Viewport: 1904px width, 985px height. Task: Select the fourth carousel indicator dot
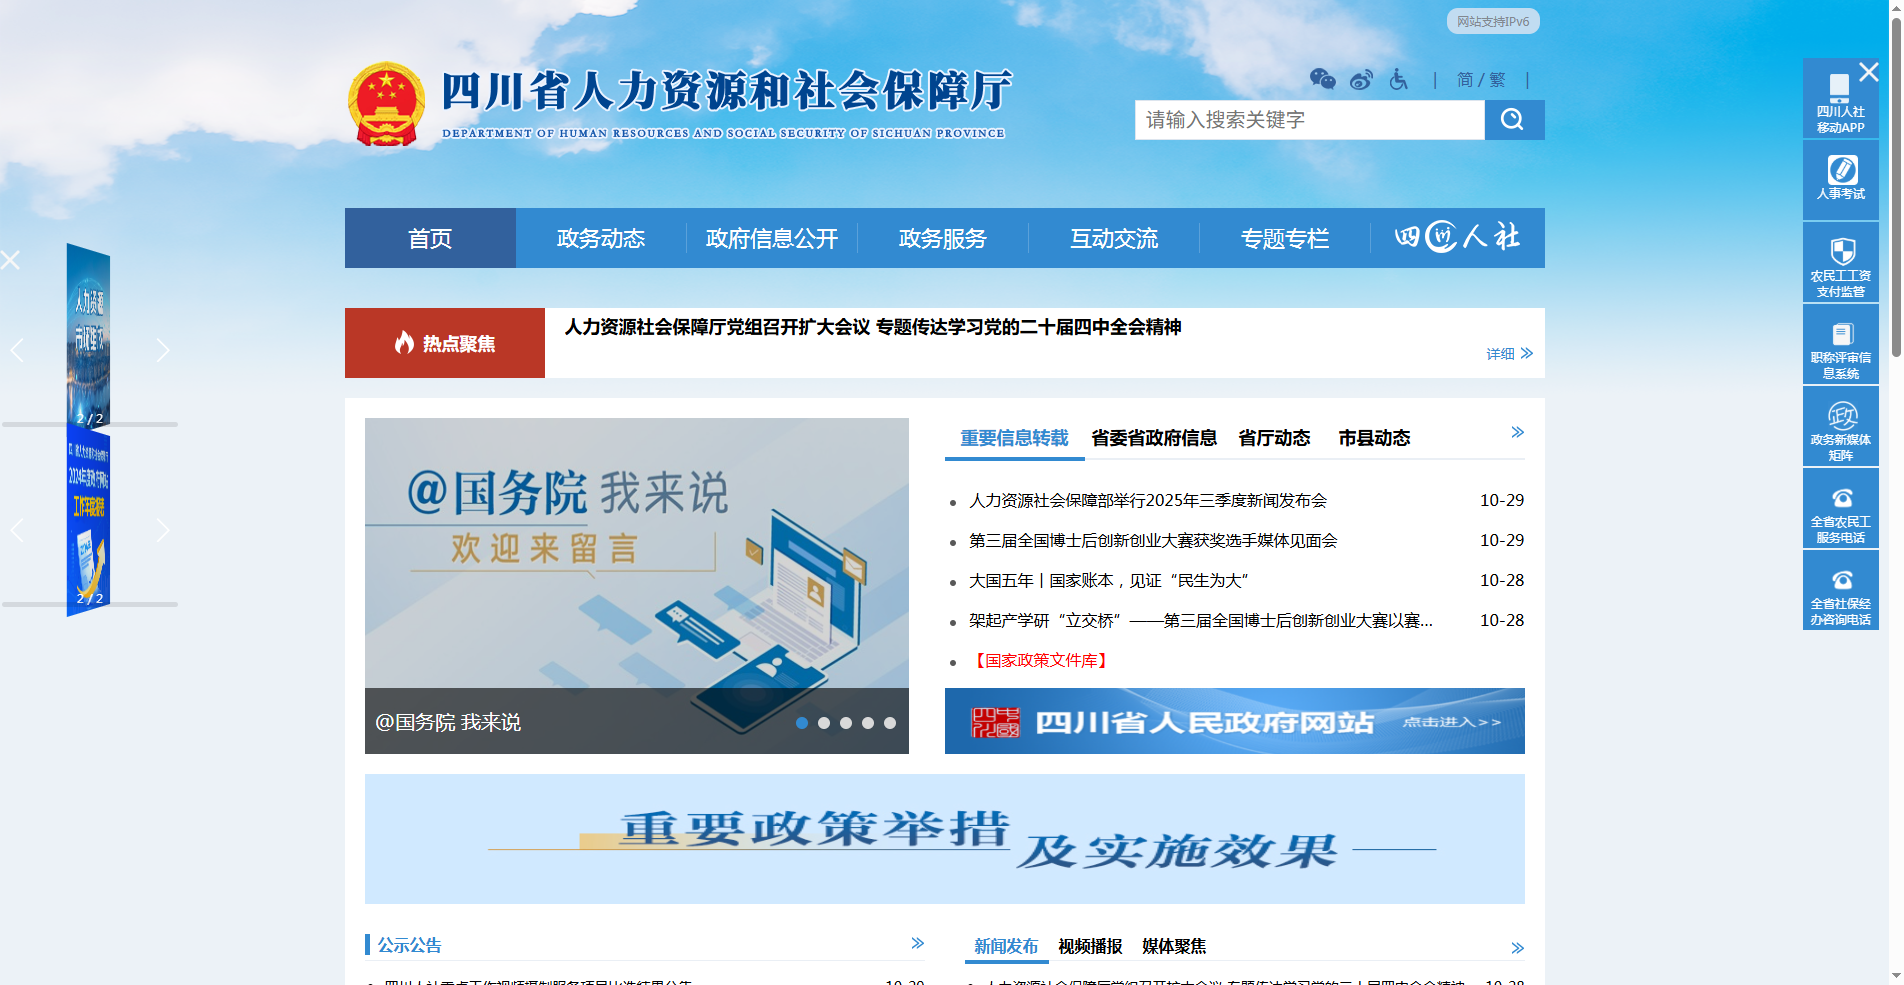(869, 722)
